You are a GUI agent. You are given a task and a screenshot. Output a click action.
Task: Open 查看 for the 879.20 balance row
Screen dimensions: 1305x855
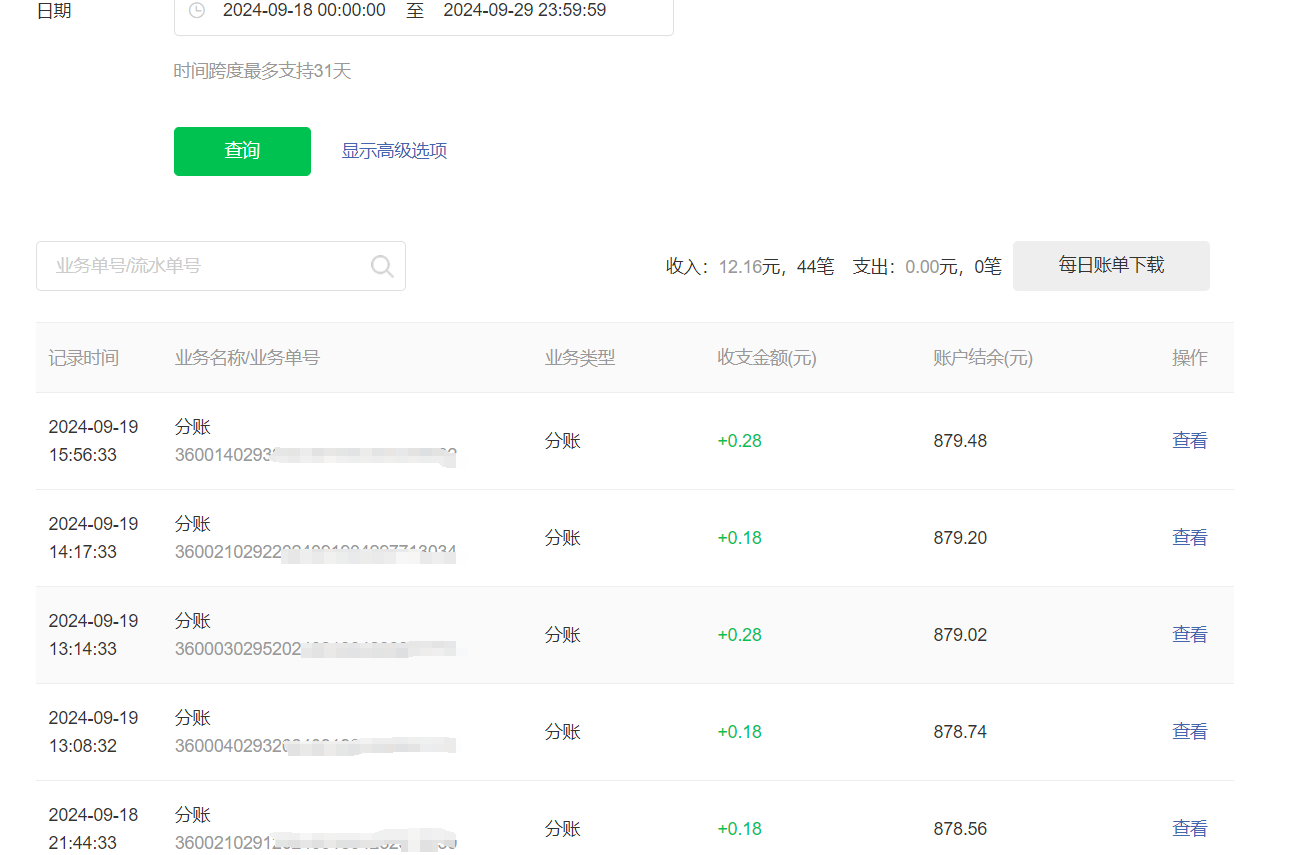click(x=1190, y=538)
